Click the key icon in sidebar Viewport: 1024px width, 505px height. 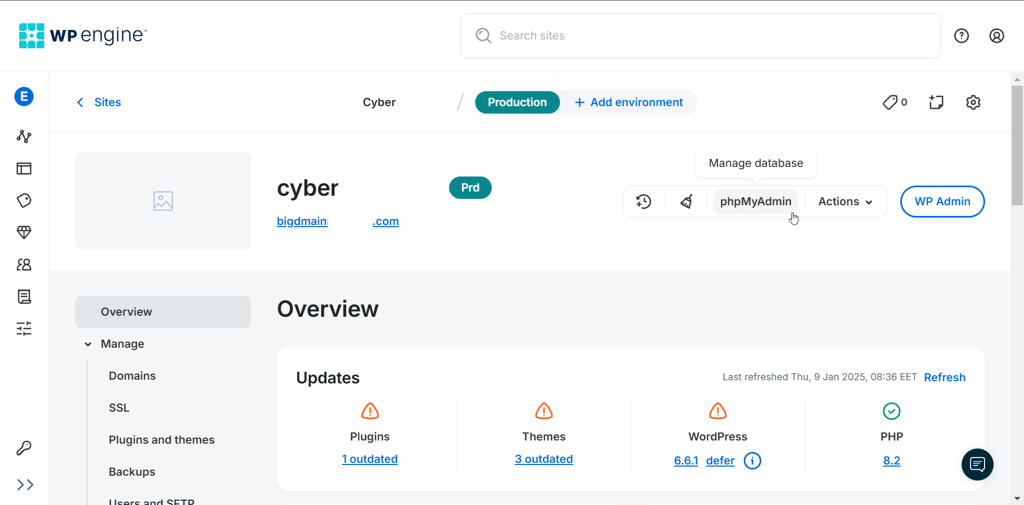(x=24, y=448)
